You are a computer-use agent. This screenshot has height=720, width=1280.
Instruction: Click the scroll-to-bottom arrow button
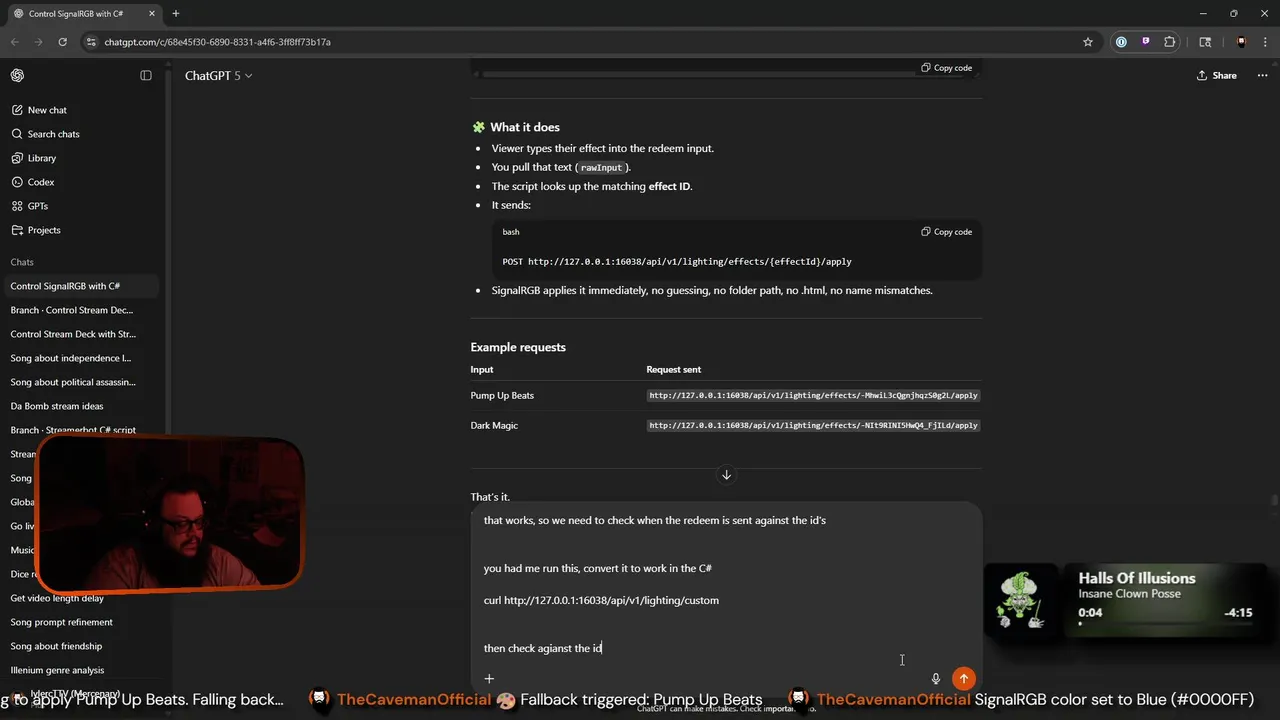726,475
